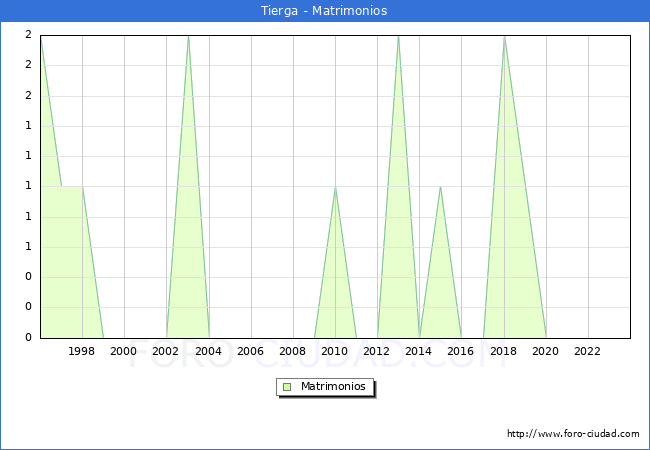This screenshot has height=450, width=650.
Task: Choose the 2010 x-axis label
Action: (x=335, y=351)
